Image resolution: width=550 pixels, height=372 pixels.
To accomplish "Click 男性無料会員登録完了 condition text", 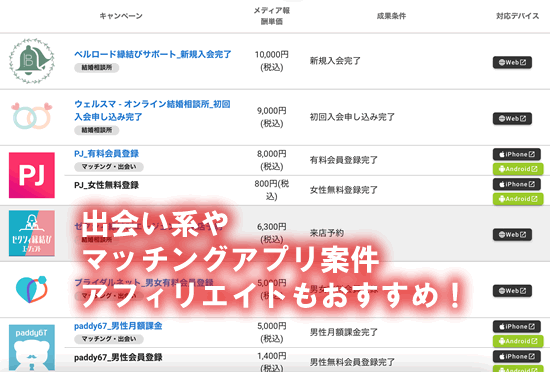I will pyautogui.click(x=352, y=362).
